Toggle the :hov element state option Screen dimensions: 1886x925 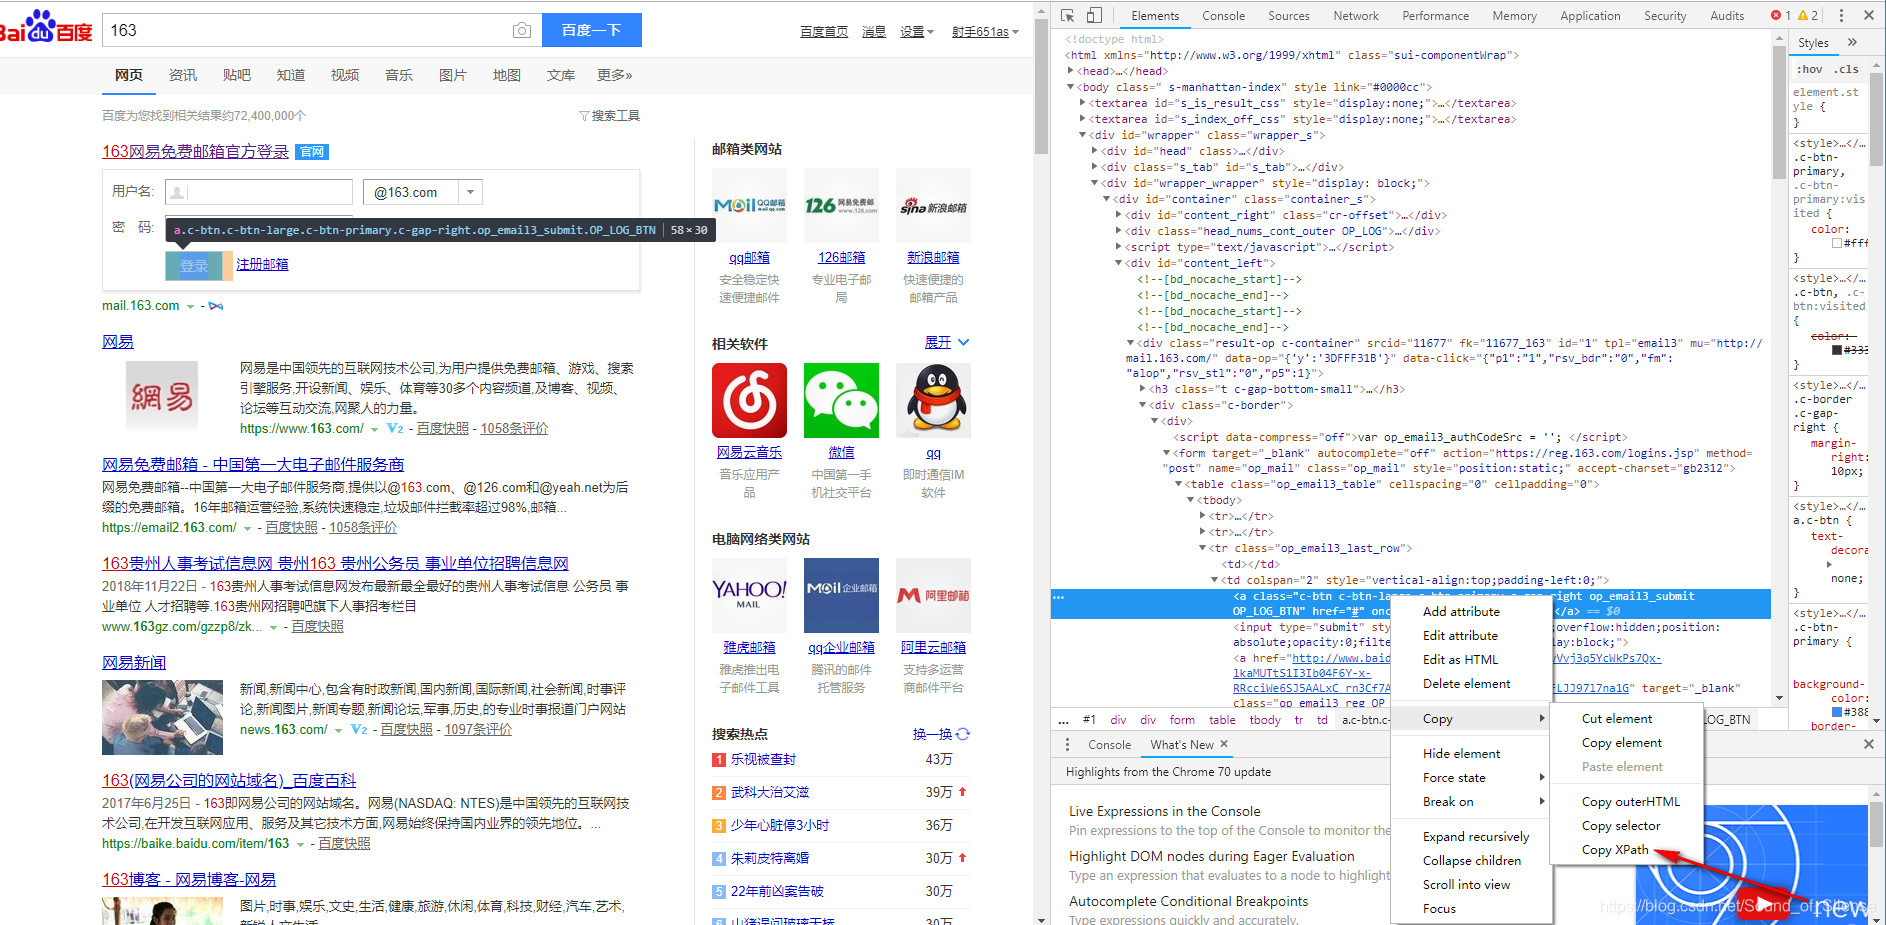[x=1809, y=70]
